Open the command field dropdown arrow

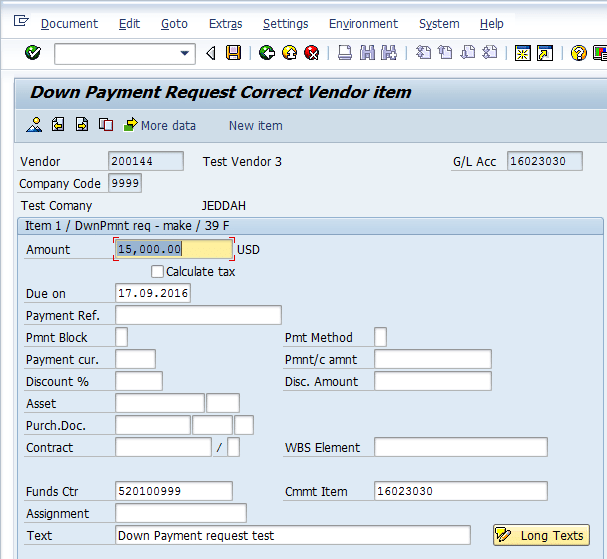[x=185, y=53]
